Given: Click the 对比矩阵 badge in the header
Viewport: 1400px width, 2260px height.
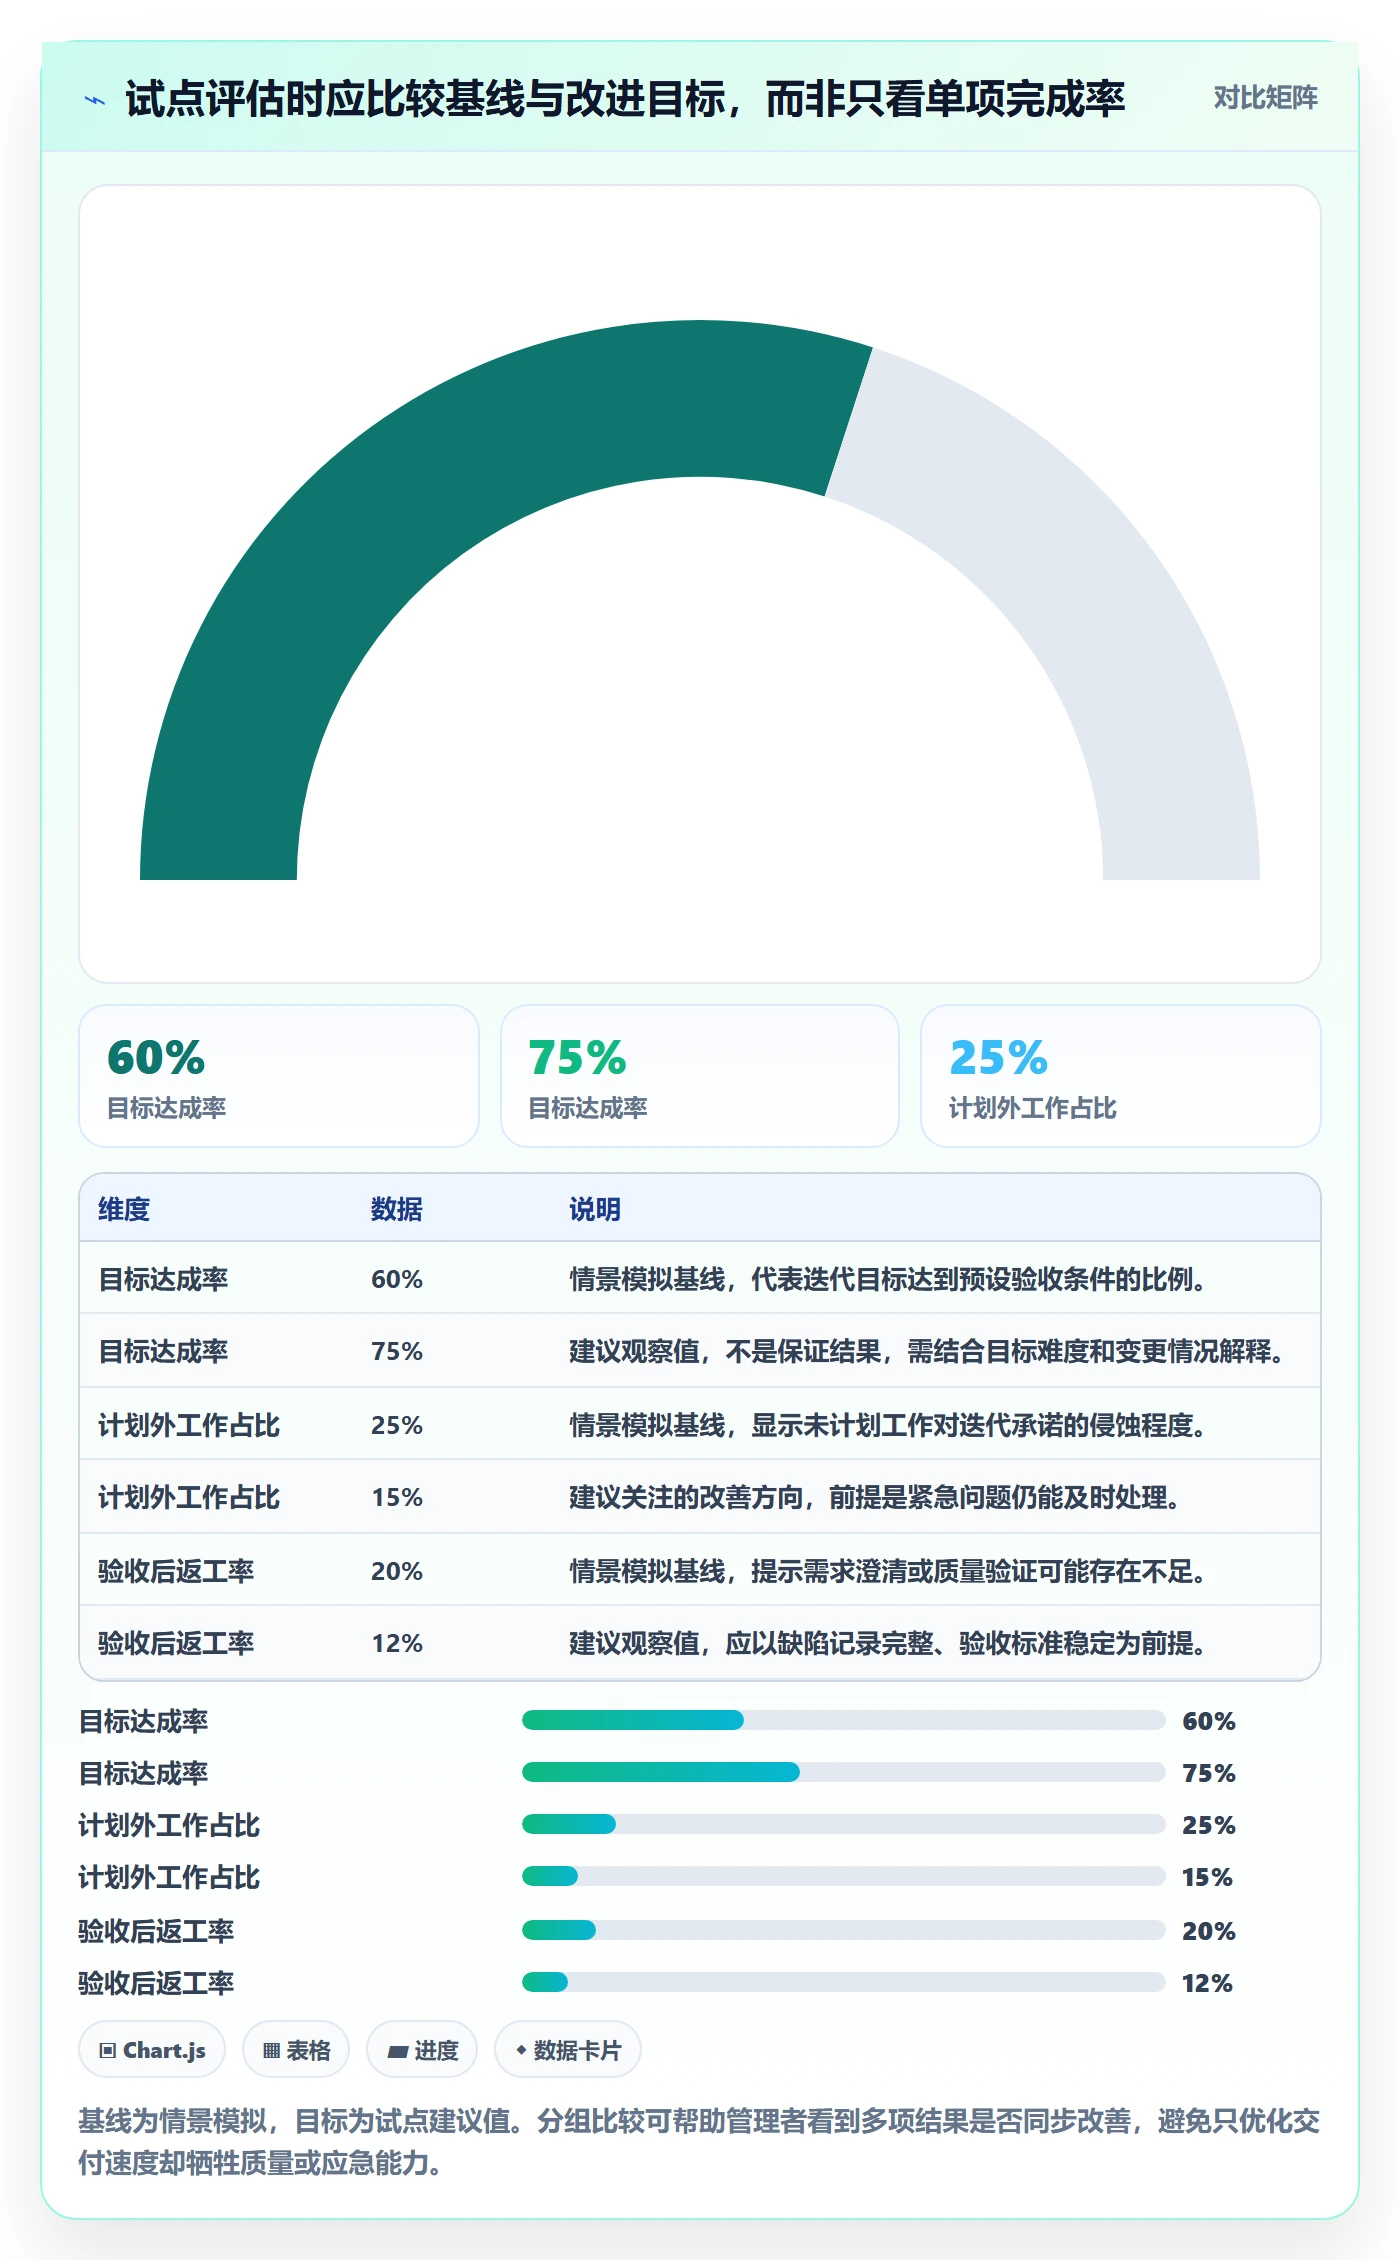Looking at the screenshot, I should pos(1265,98).
